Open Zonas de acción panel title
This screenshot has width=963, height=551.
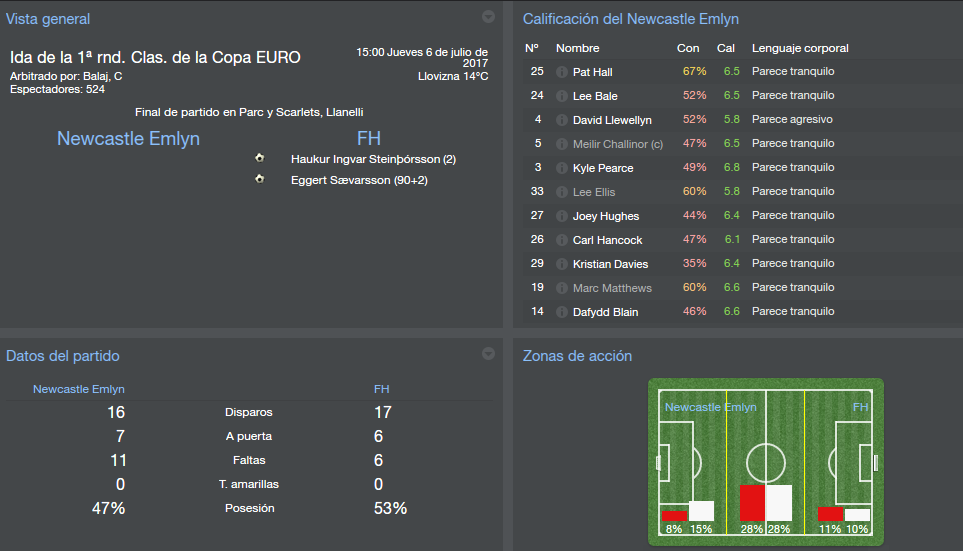tap(577, 356)
